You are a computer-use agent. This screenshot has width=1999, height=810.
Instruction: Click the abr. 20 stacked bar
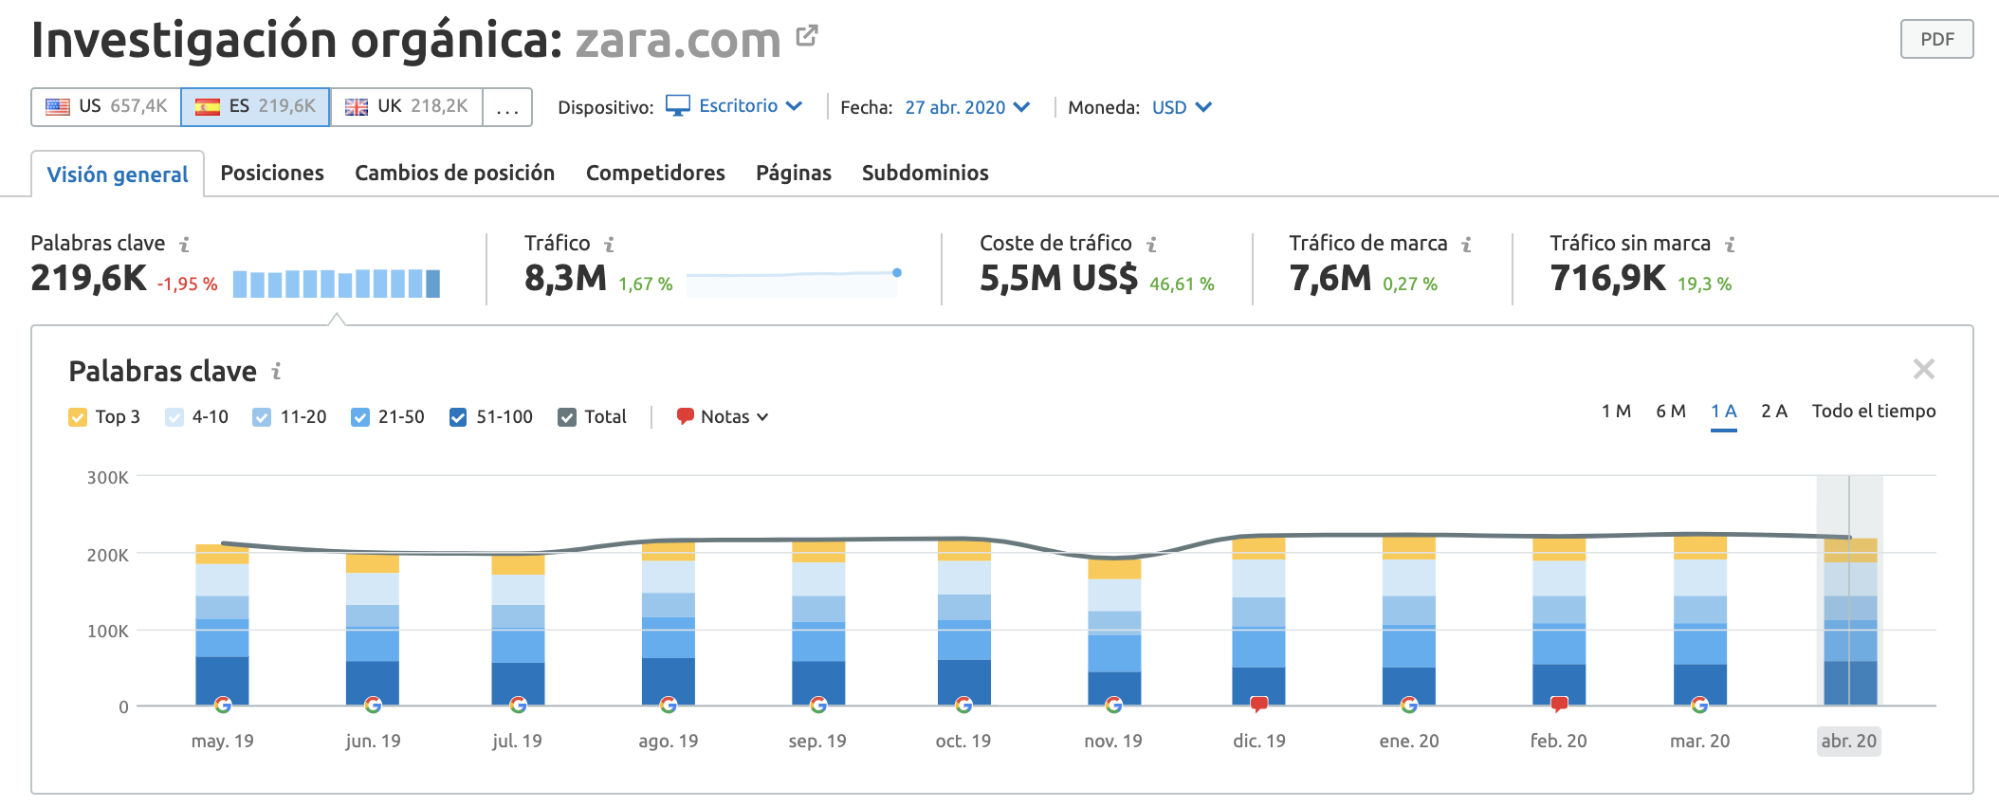(1850, 620)
